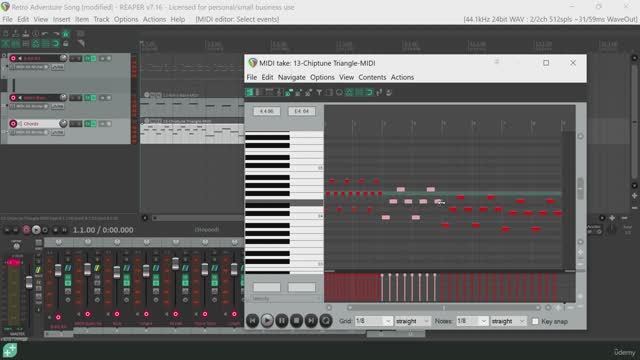Open Navigate menu in MIDI editor
Image resolution: width=640 pixels, height=360 pixels.
291,77
